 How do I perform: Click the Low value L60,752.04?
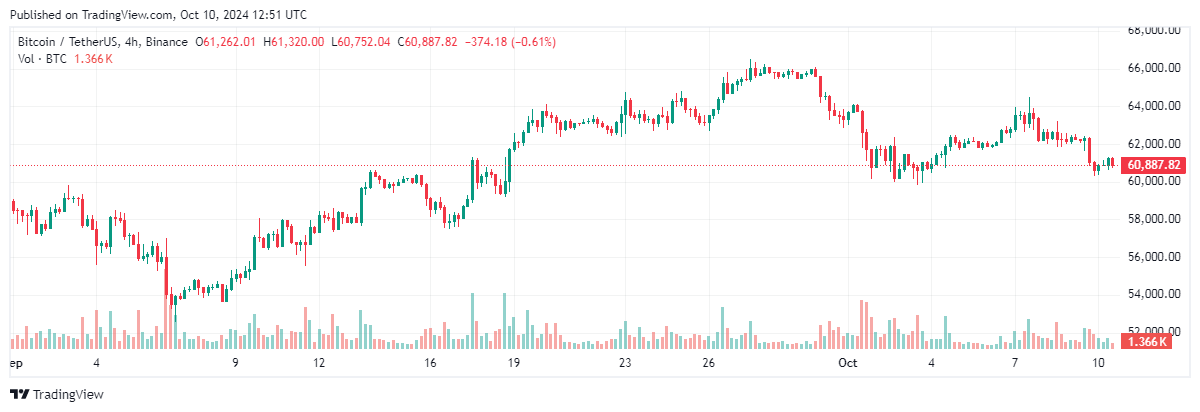[361, 42]
